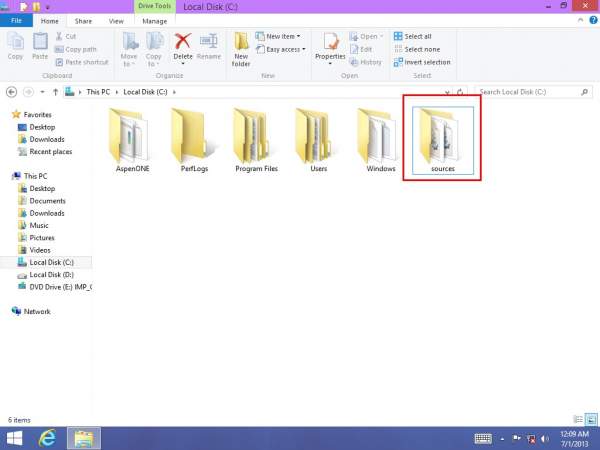Click Select all in the Select group
Image resolution: width=600 pixels, height=450 pixels.
(412, 36)
